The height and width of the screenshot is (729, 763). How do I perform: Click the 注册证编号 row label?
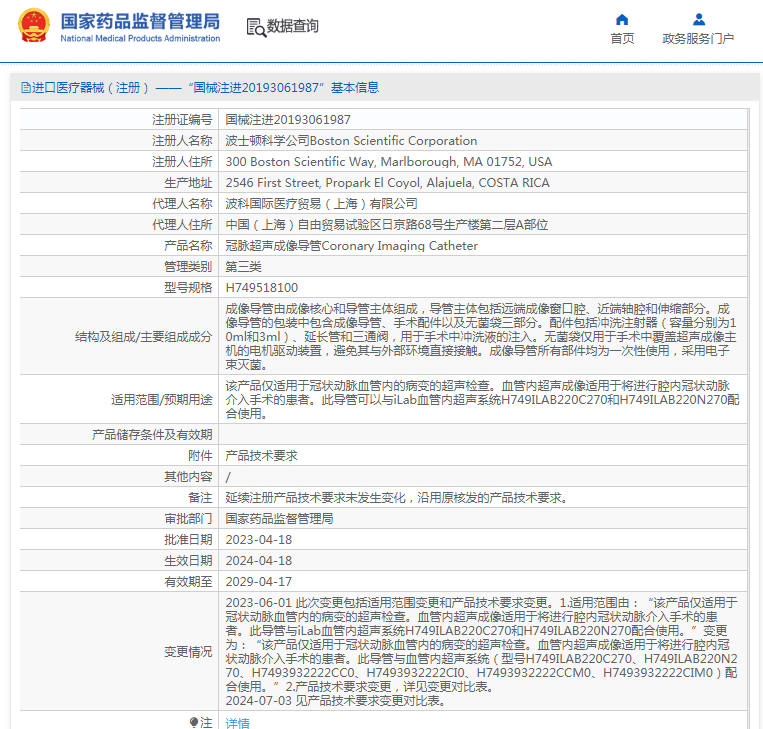click(182, 120)
